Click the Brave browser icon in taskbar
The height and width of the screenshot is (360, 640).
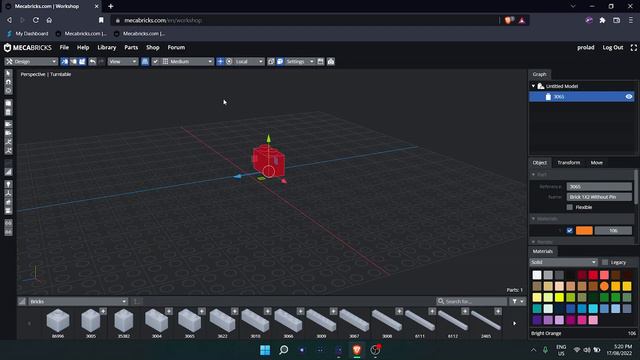coord(357,350)
